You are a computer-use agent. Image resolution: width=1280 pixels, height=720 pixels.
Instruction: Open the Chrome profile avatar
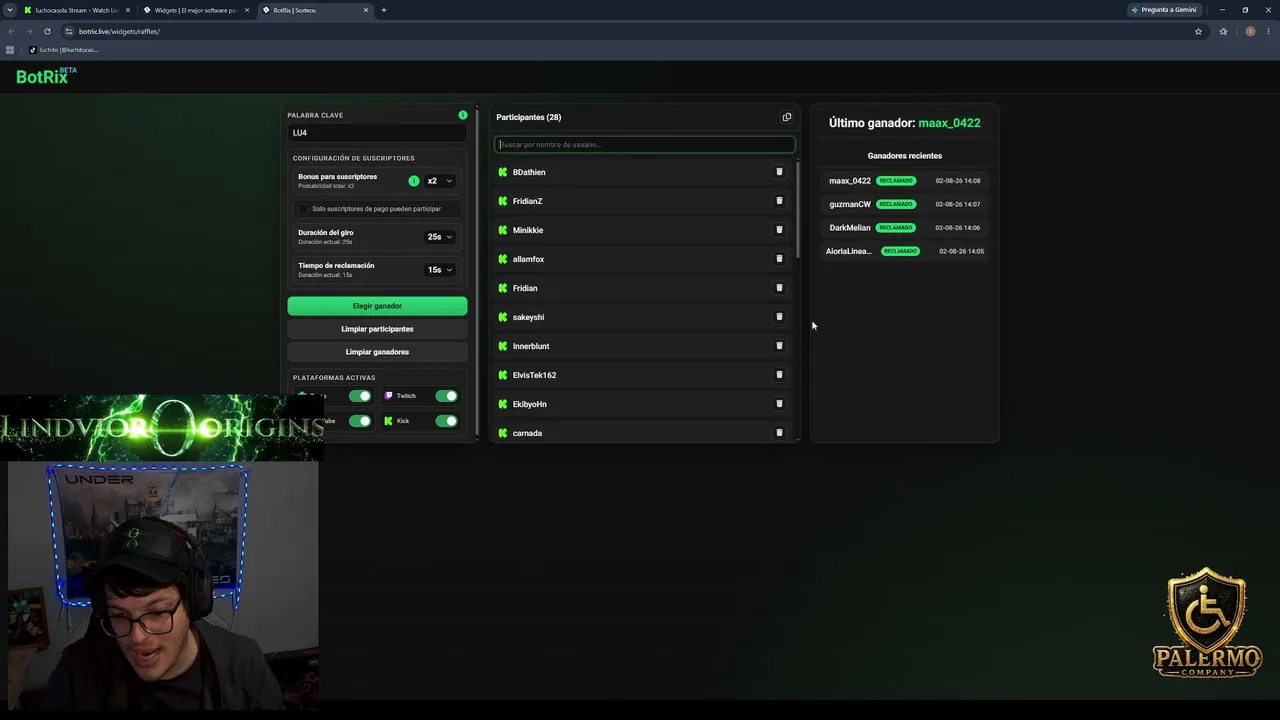(1250, 31)
